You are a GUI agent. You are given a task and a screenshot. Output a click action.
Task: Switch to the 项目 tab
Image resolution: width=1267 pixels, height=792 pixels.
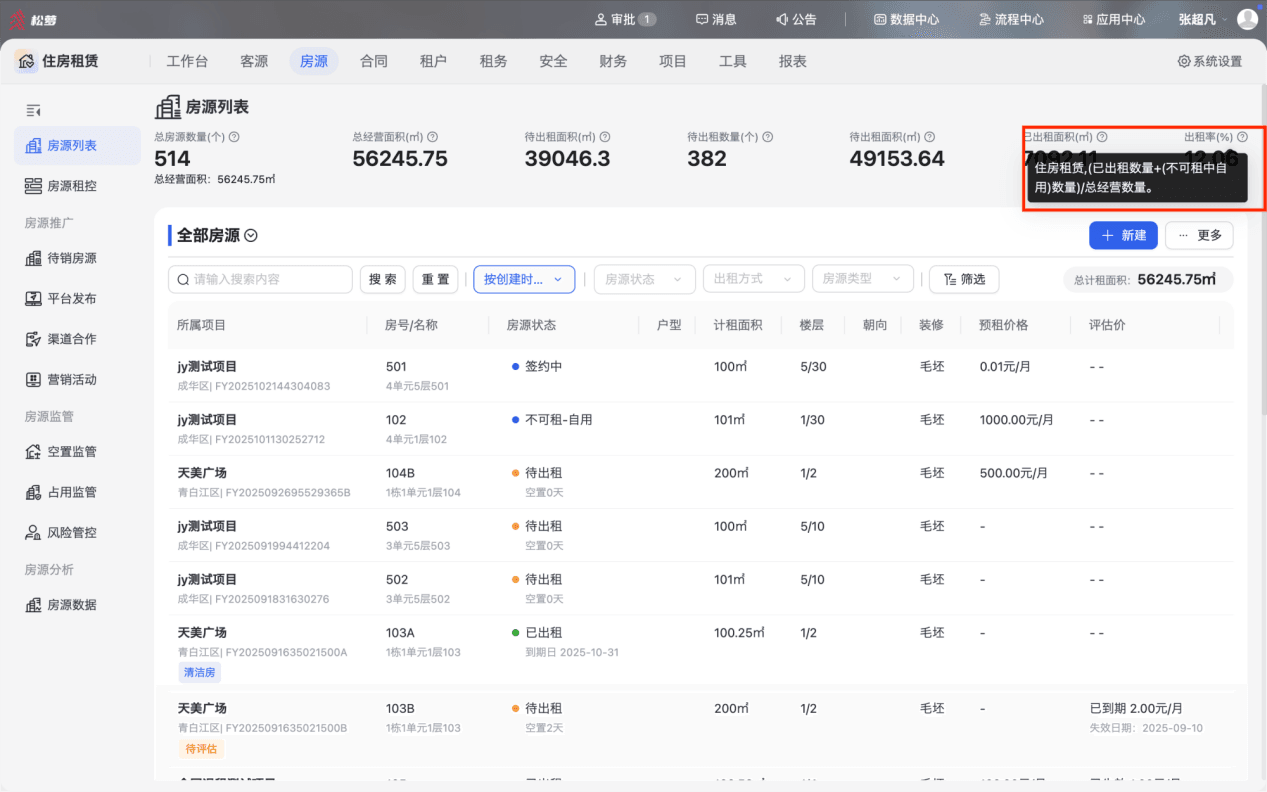[673, 61]
